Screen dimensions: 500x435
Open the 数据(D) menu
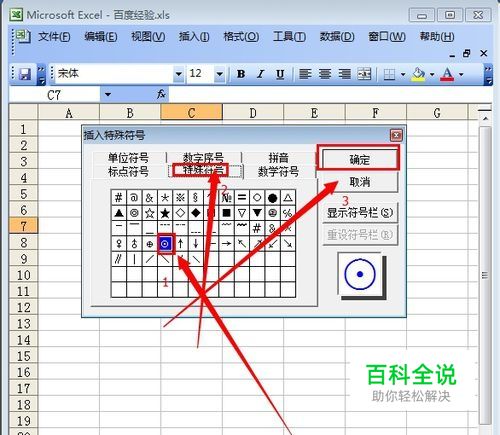(x=337, y=36)
